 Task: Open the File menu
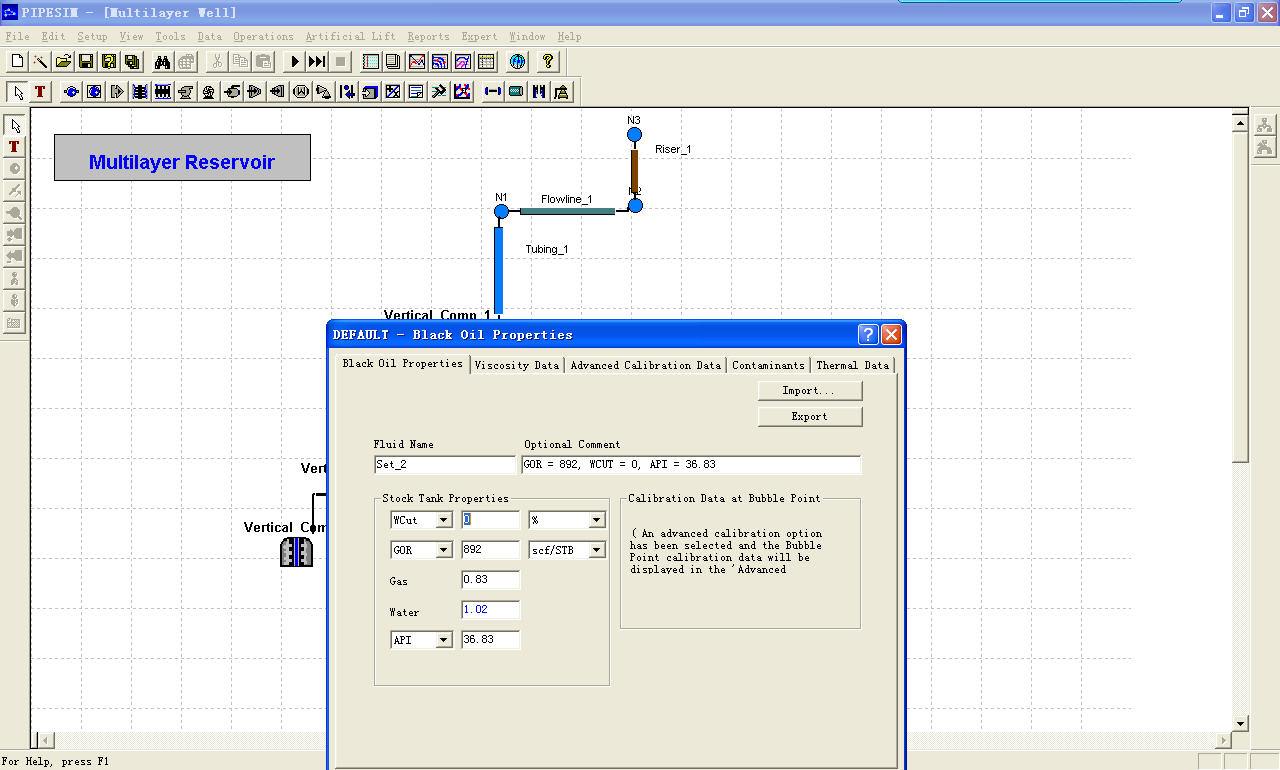click(x=18, y=36)
